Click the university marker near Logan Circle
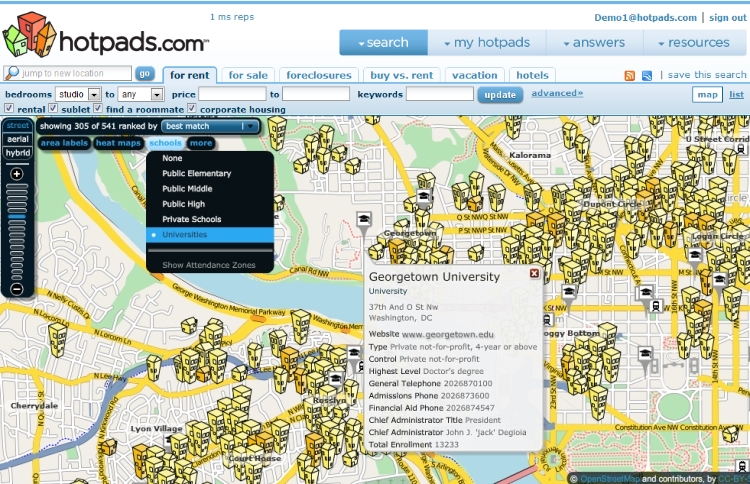 coord(695,256)
